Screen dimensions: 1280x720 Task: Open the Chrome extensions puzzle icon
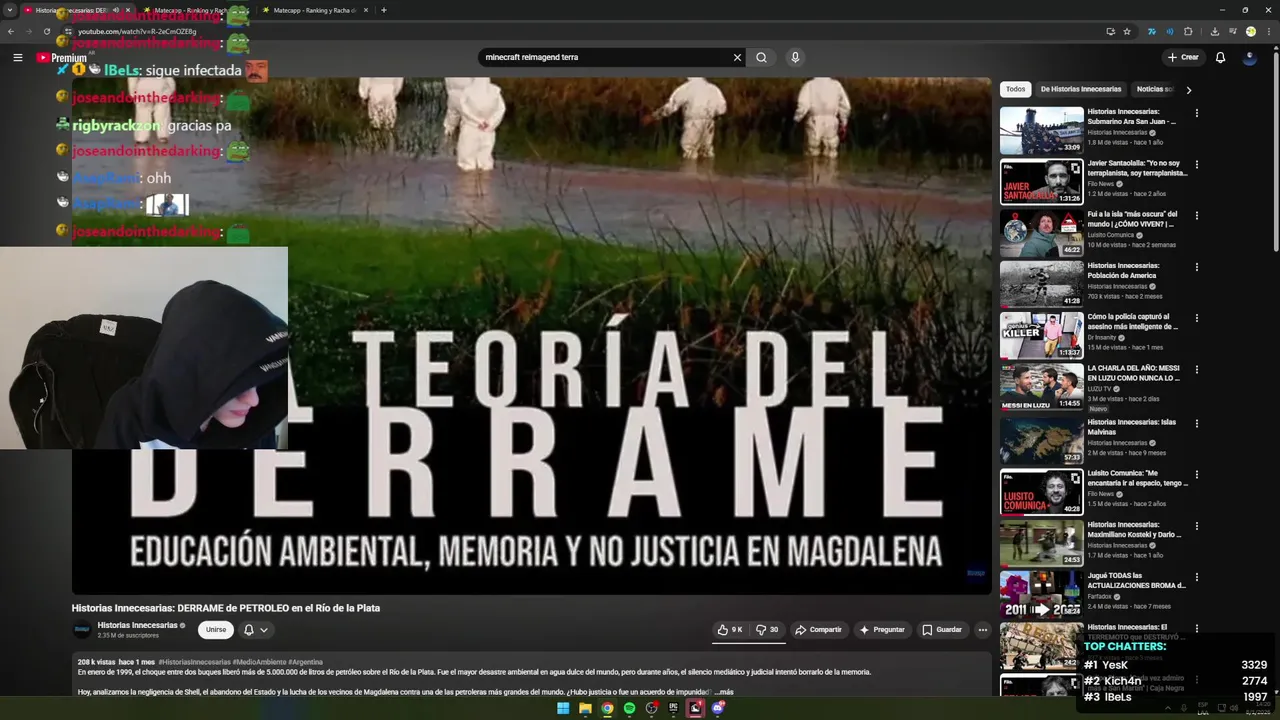[x=1188, y=31]
